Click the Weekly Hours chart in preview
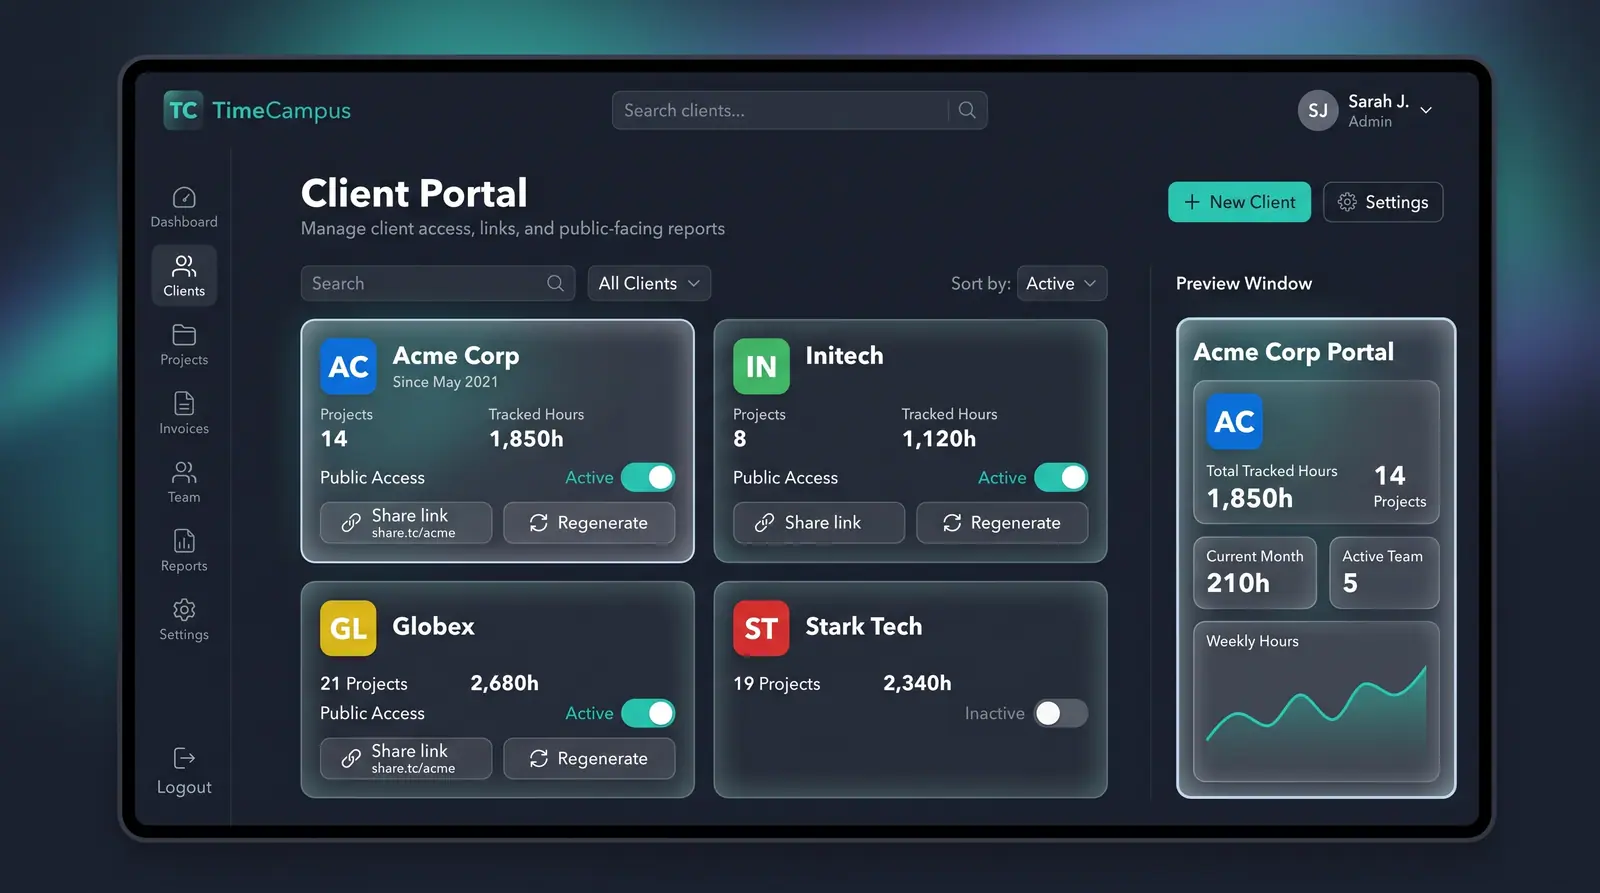 tap(1316, 701)
